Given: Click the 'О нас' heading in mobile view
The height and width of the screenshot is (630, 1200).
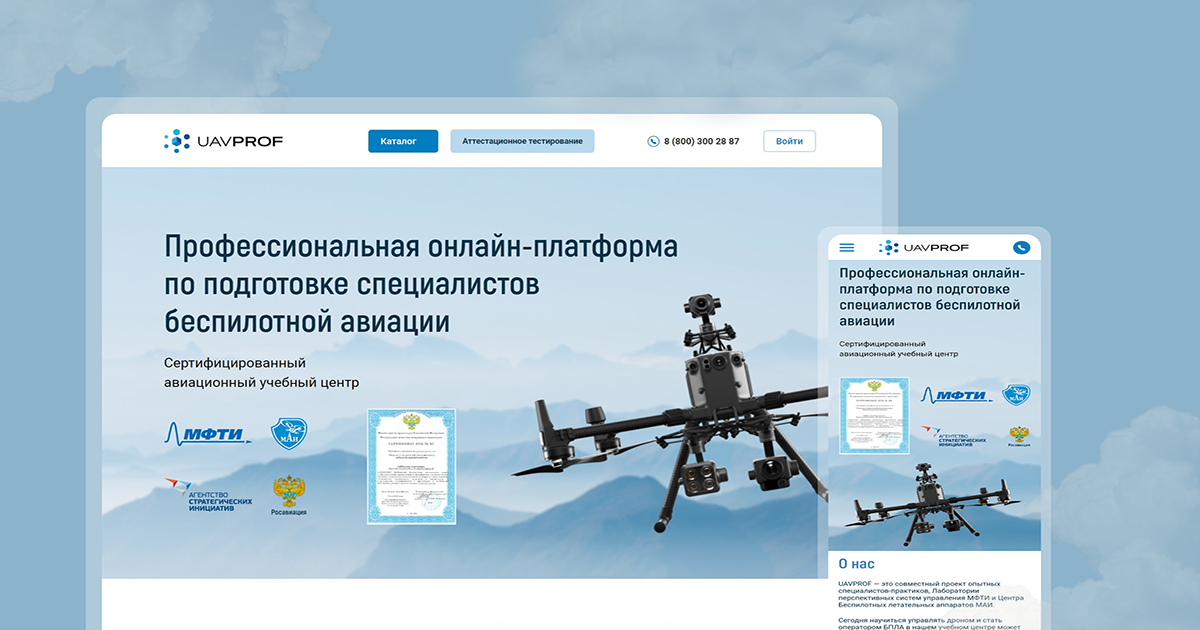Looking at the screenshot, I should [x=857, y=563].
